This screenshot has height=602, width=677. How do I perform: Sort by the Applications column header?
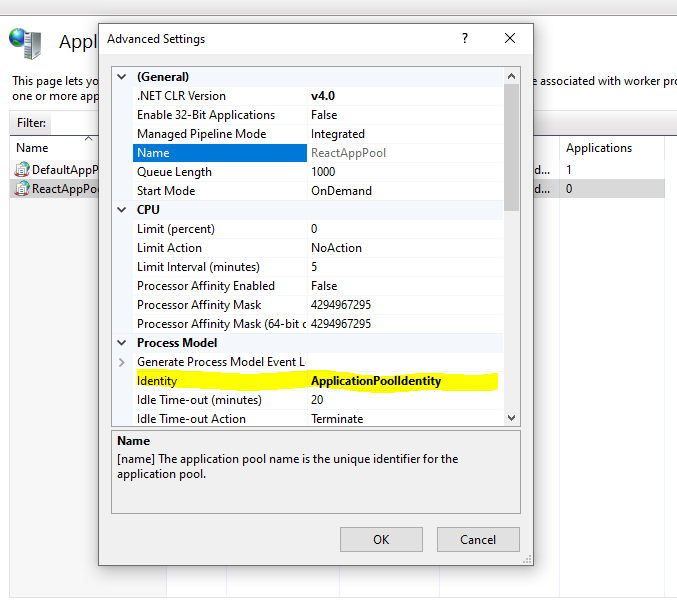pos(599,148)
